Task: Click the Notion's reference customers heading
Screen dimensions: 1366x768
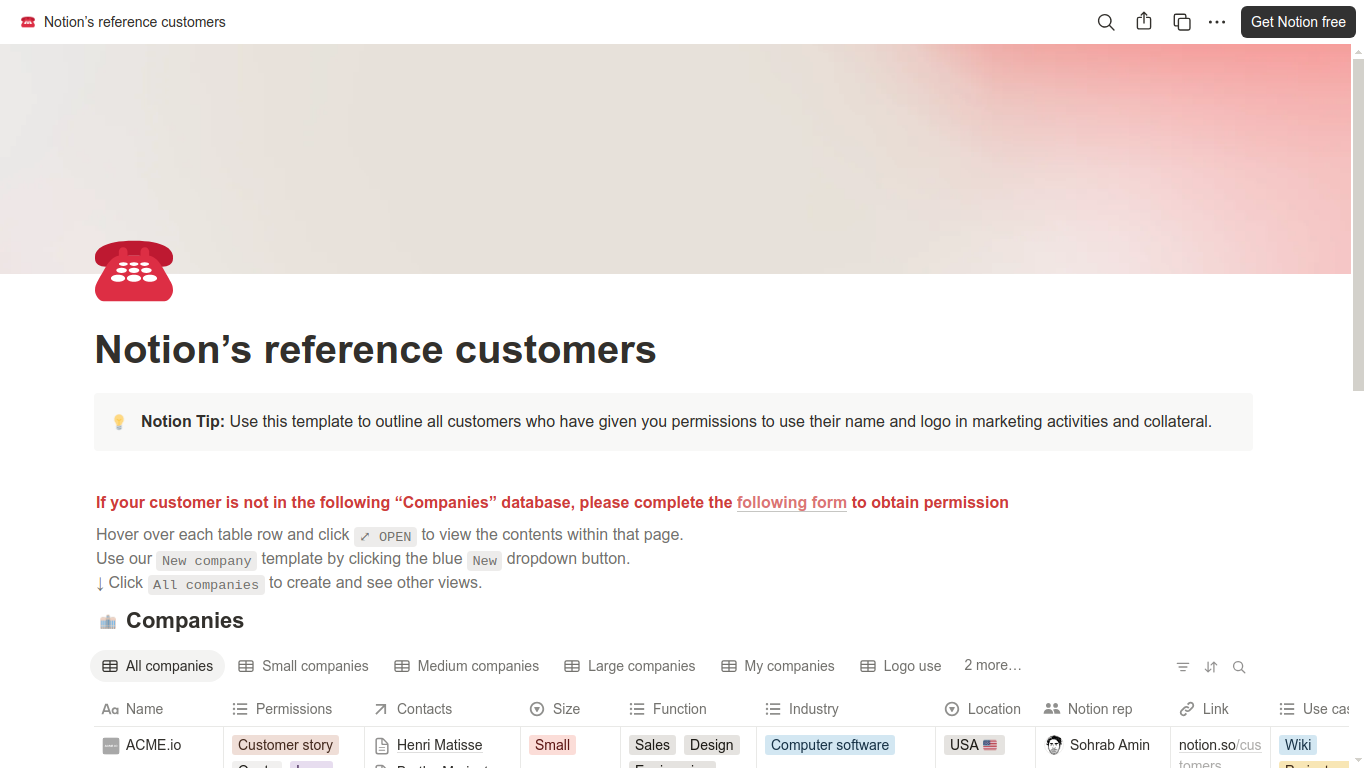Action: point(376,349)
